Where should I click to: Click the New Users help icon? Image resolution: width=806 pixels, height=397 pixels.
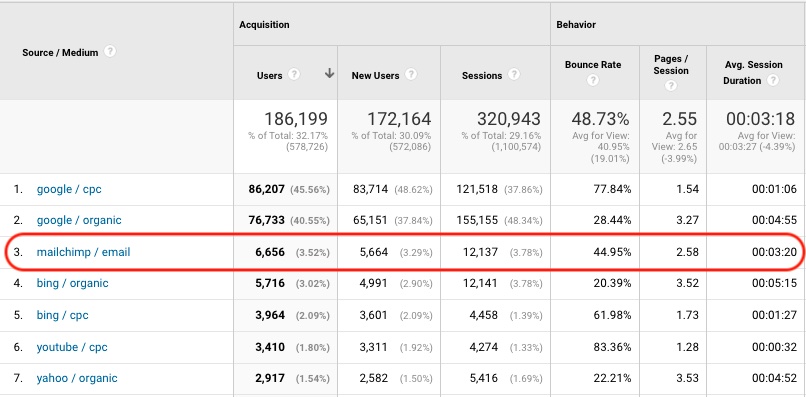[x=410, y=75]
